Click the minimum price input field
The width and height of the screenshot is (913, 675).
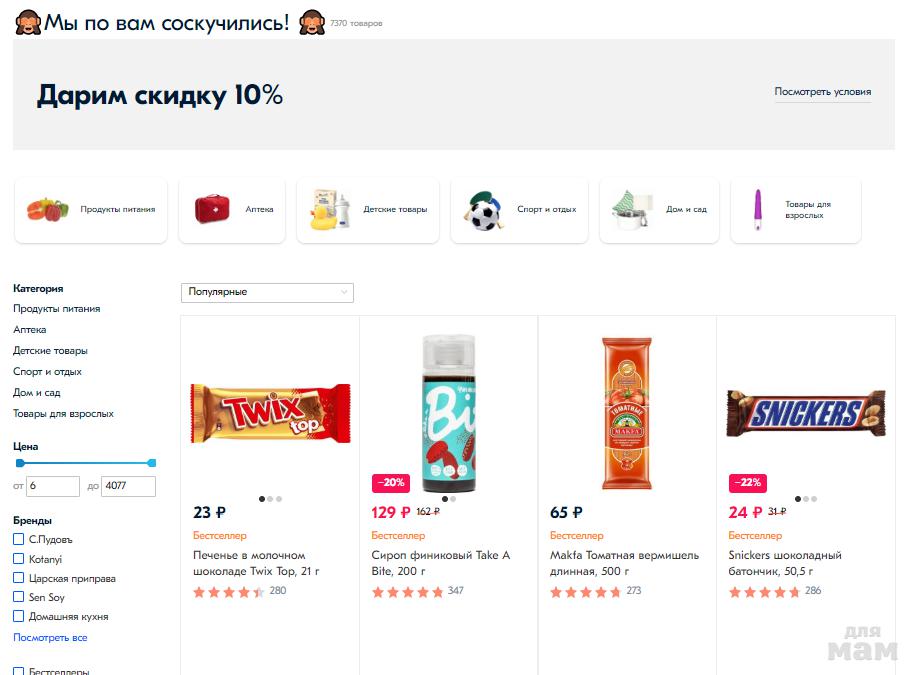point(52,486)
